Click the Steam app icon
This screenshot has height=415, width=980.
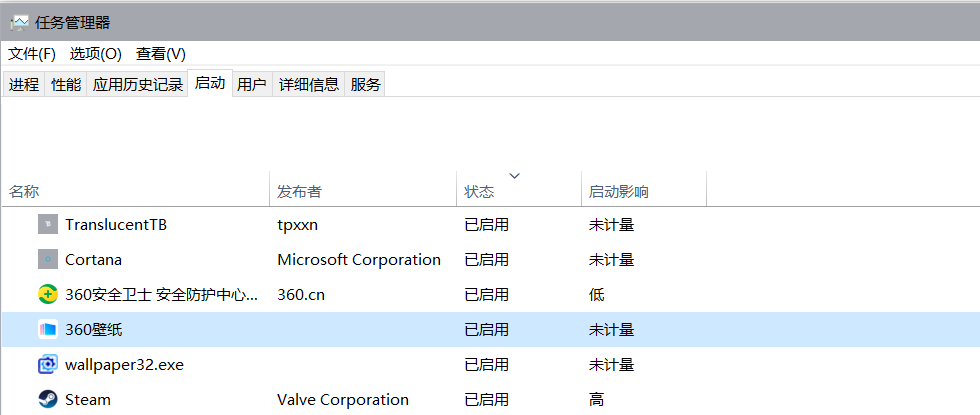tap(48, 399)
